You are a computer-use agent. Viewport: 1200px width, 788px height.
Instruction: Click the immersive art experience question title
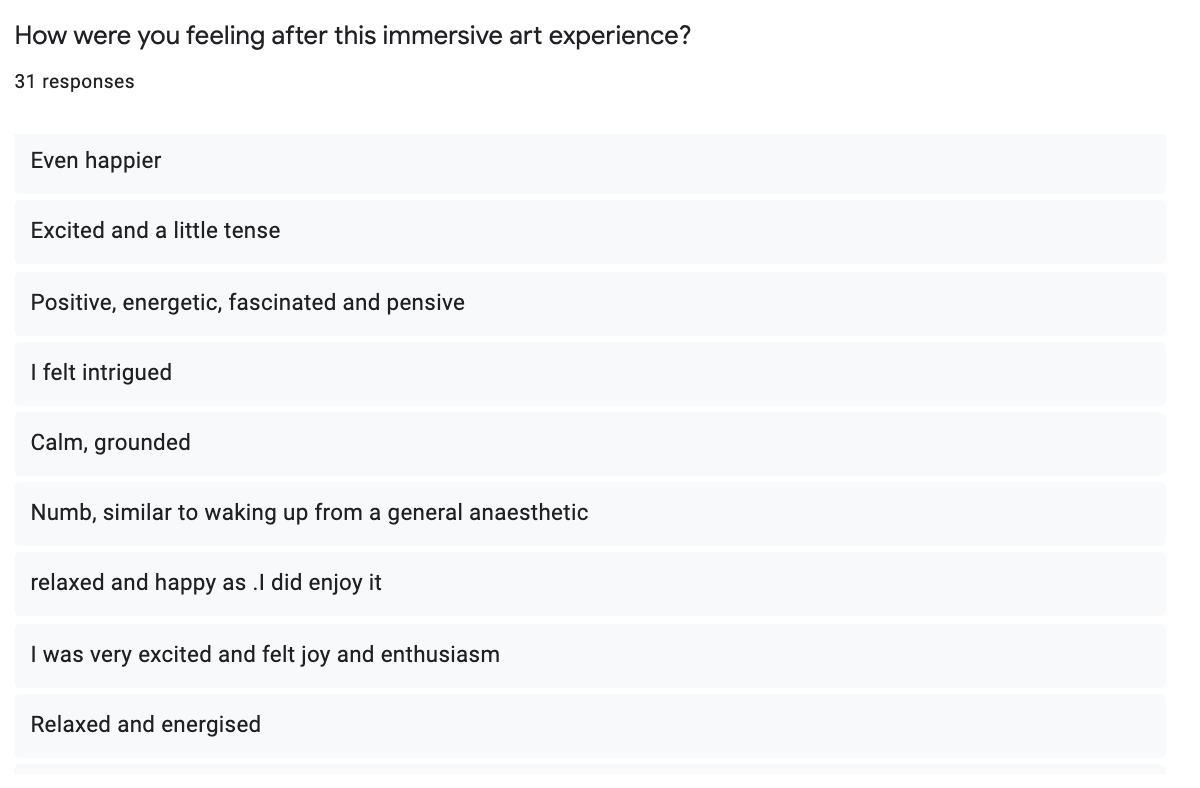(x=352, y=37)
